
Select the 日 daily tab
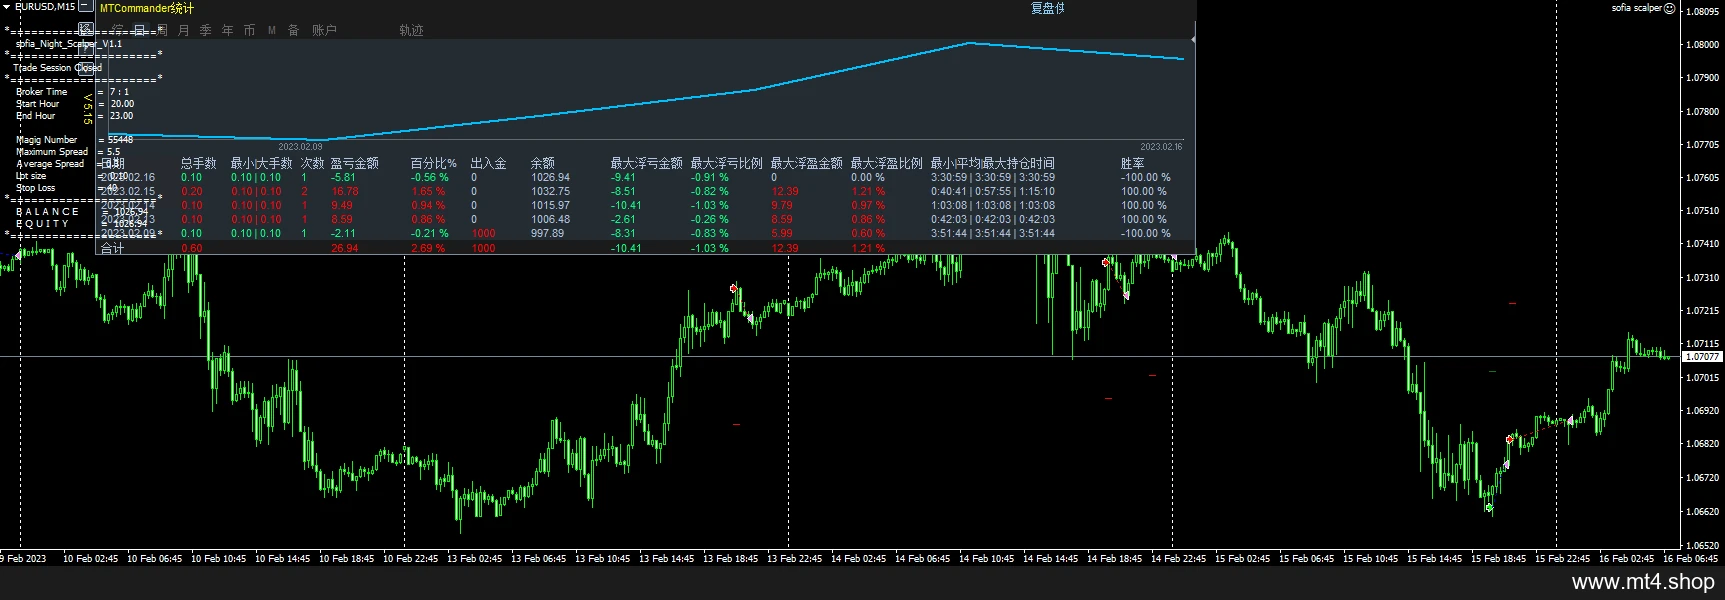point(140,31)
